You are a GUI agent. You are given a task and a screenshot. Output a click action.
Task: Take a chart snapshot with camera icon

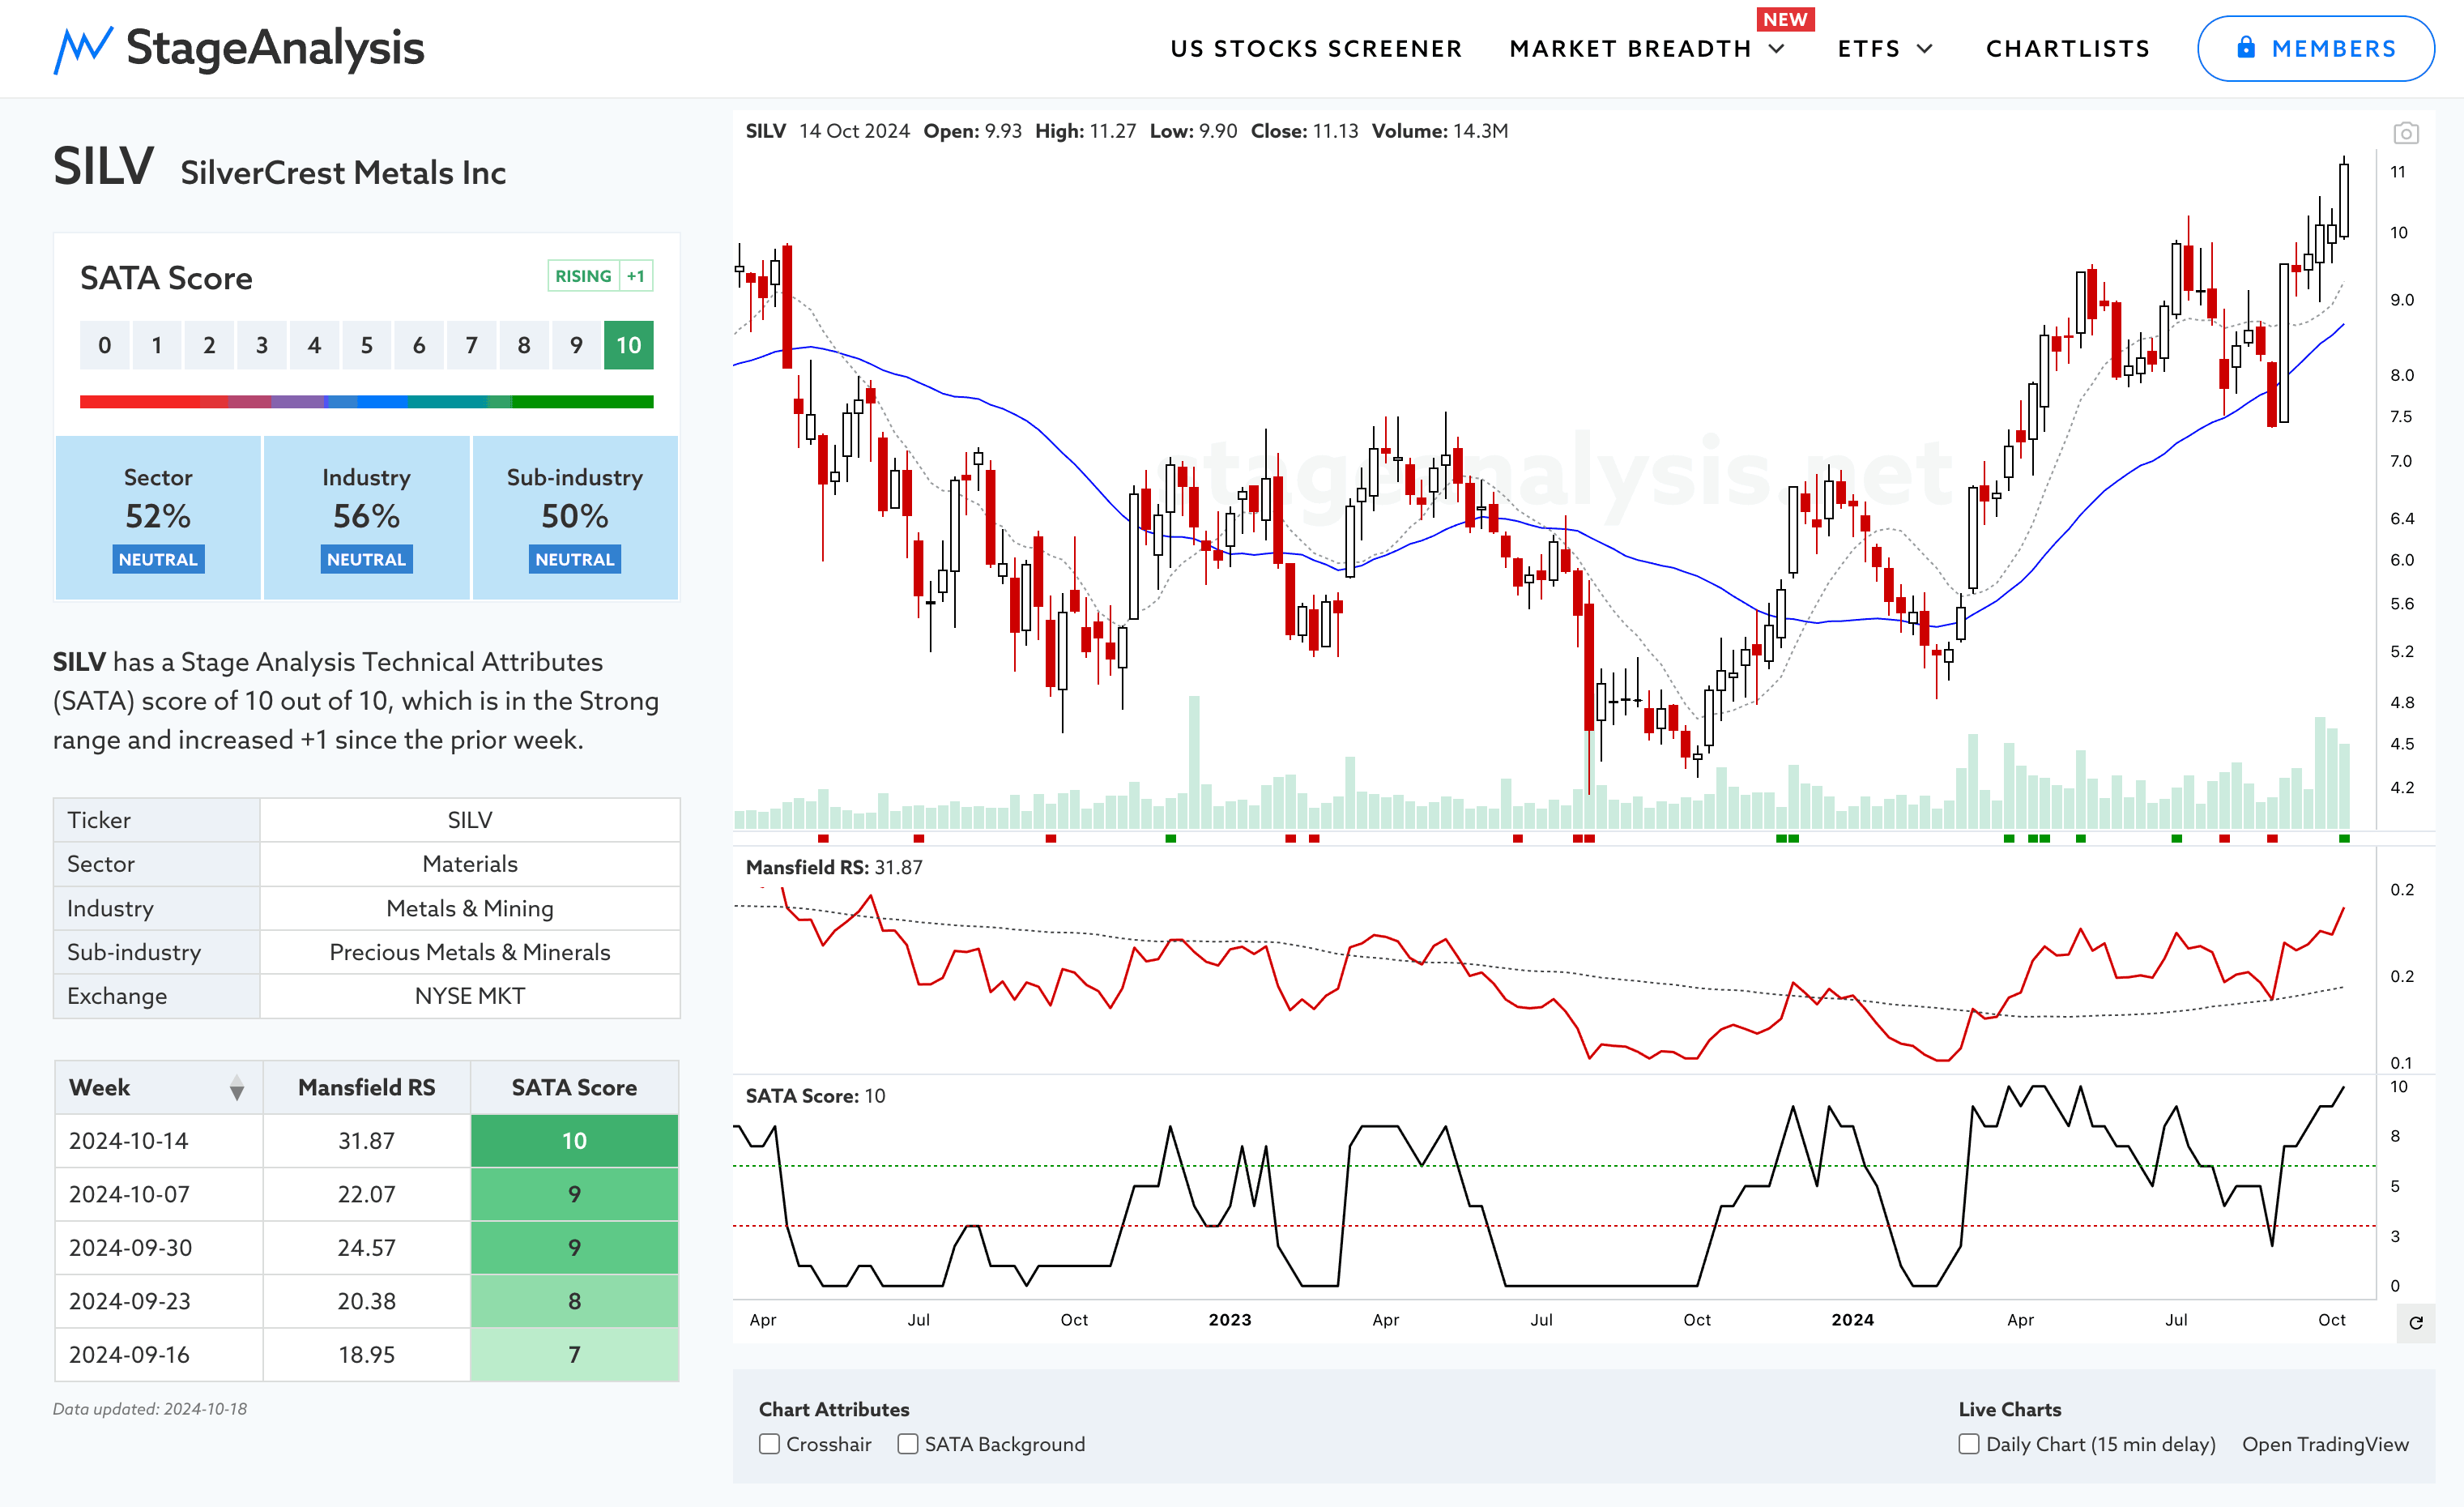(x=2405, y=133)
